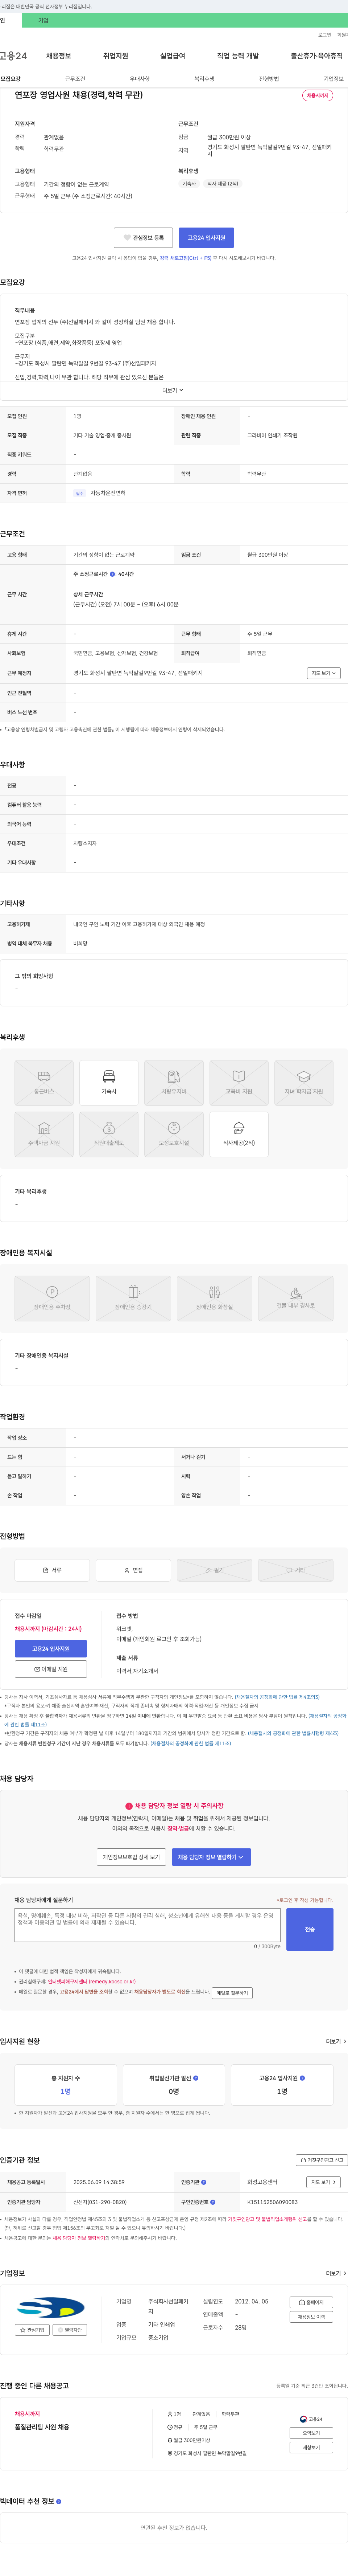Click the 주택자금 지원 icon

pyautogui.click(x=44, y=1134)
